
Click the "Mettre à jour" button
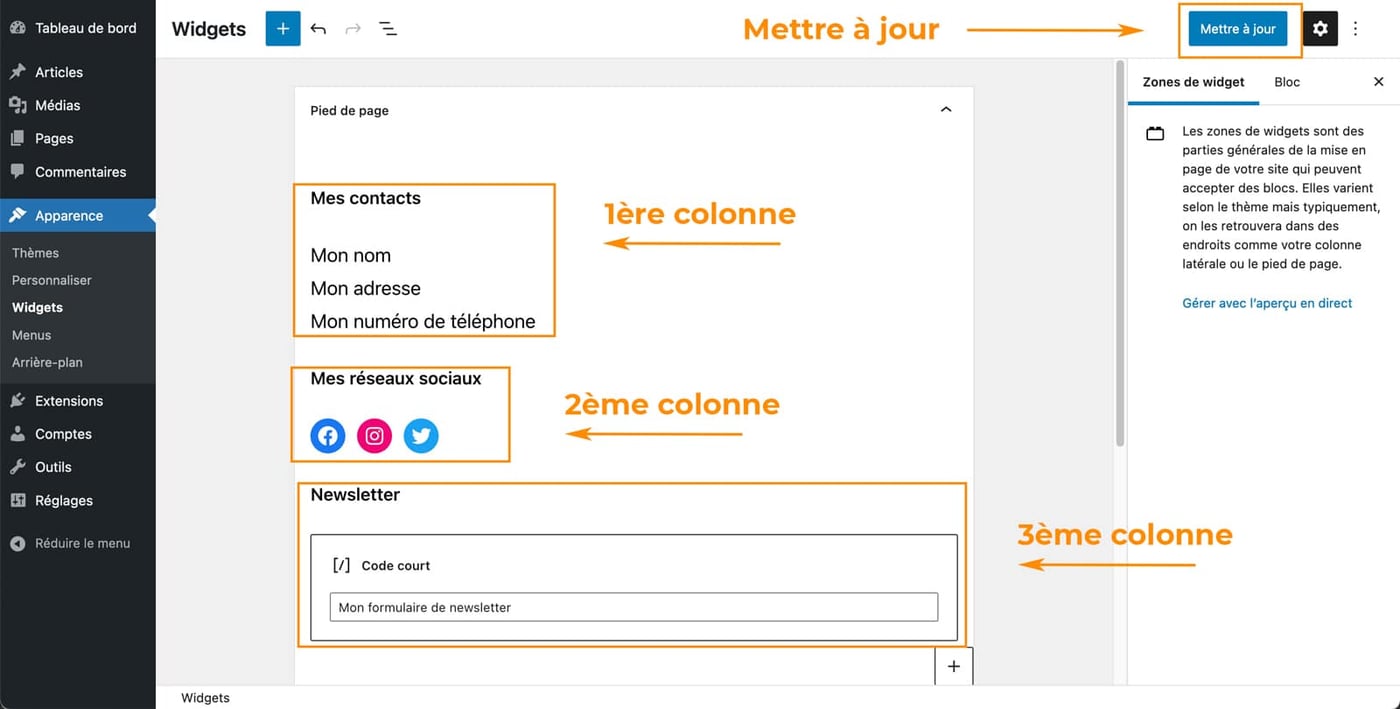[x=1239, y=28]
